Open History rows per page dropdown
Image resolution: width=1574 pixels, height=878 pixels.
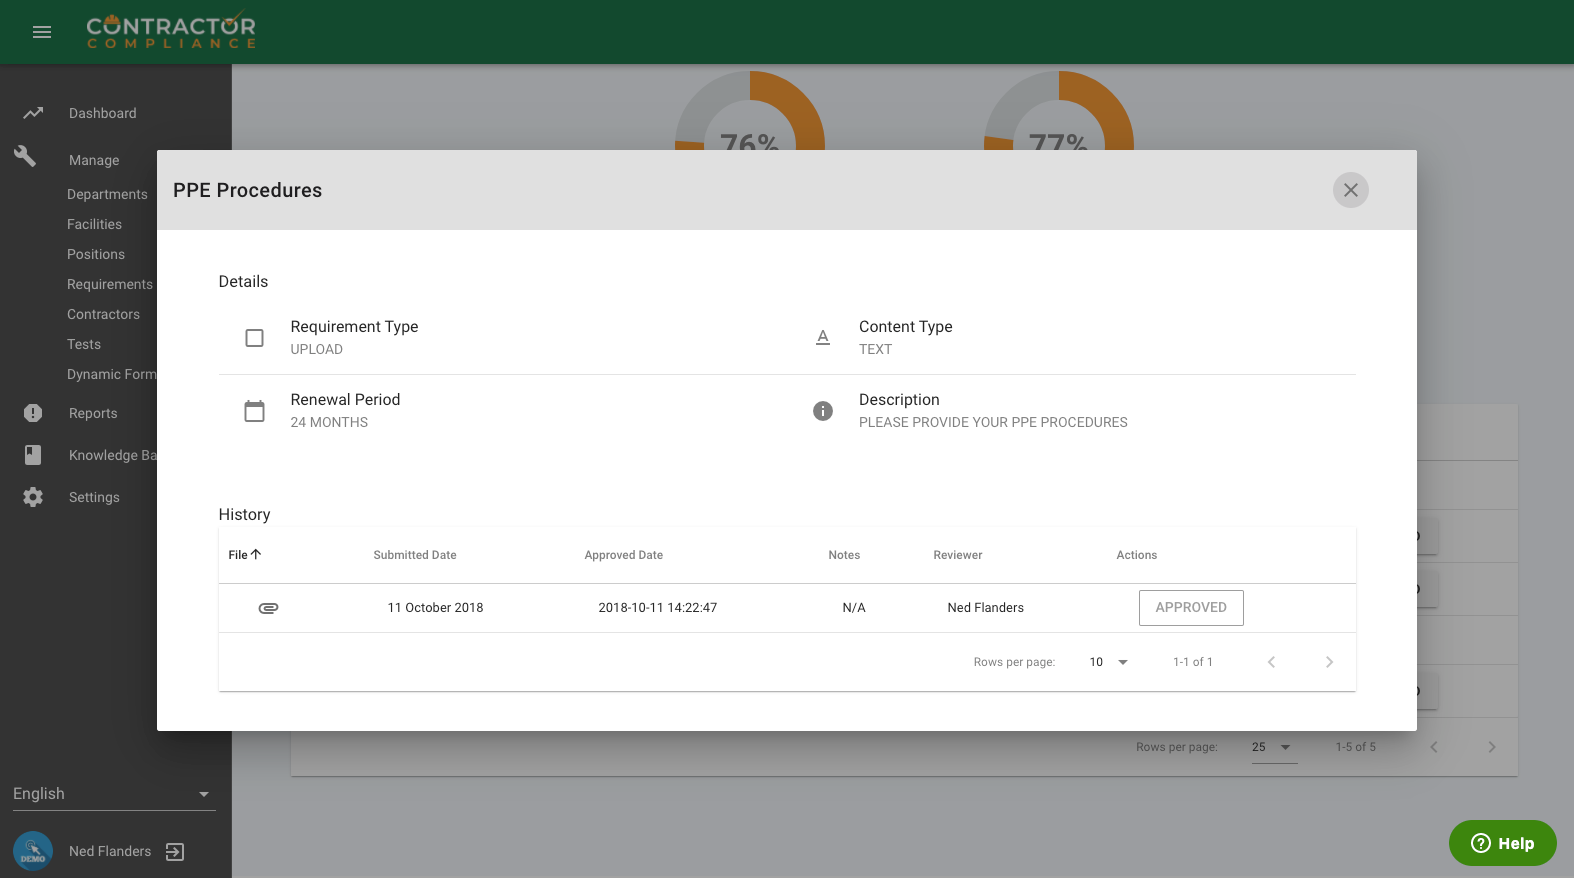click(x=1109, y=662)
